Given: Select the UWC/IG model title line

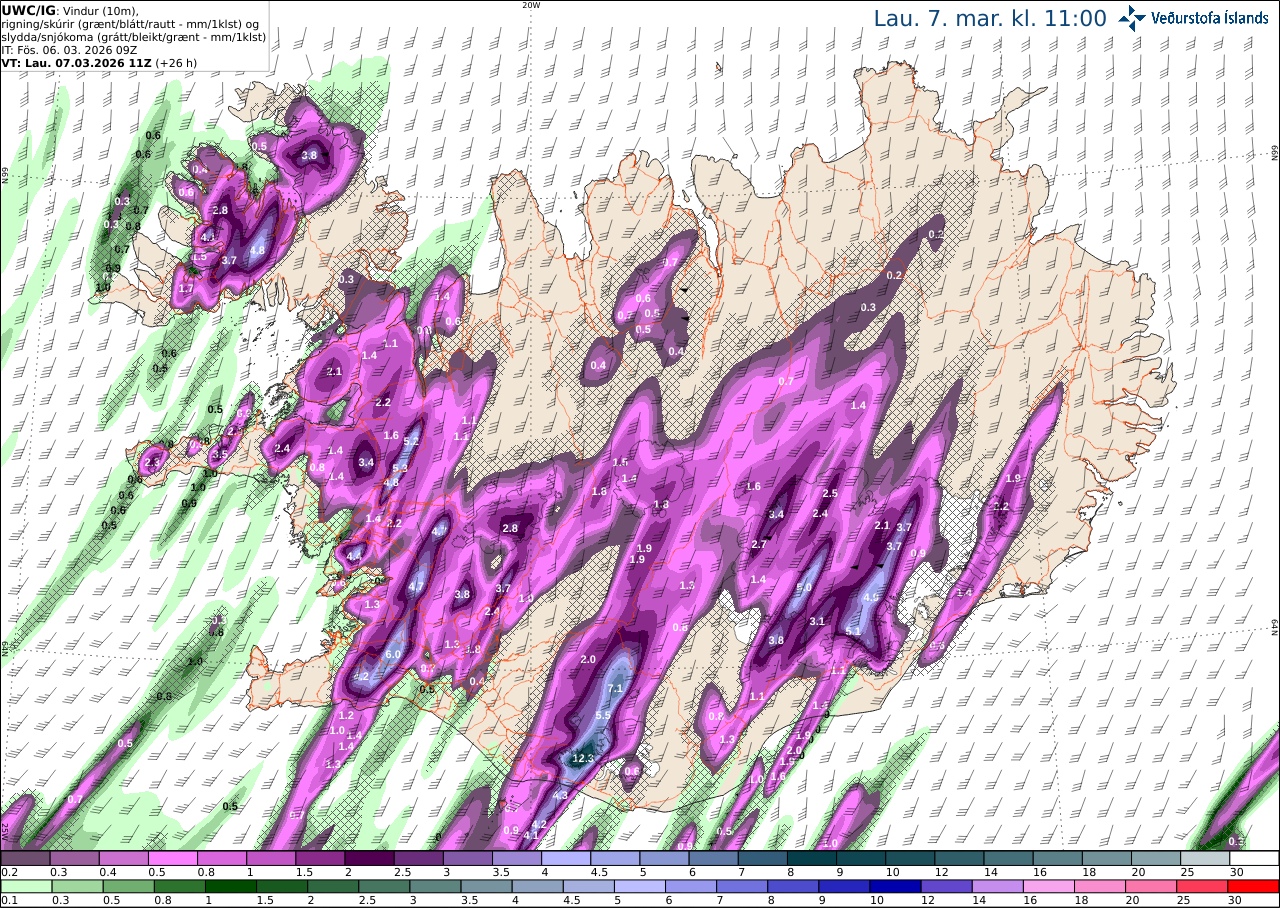Looking at the screenshot, I should (x=70, y=10).
